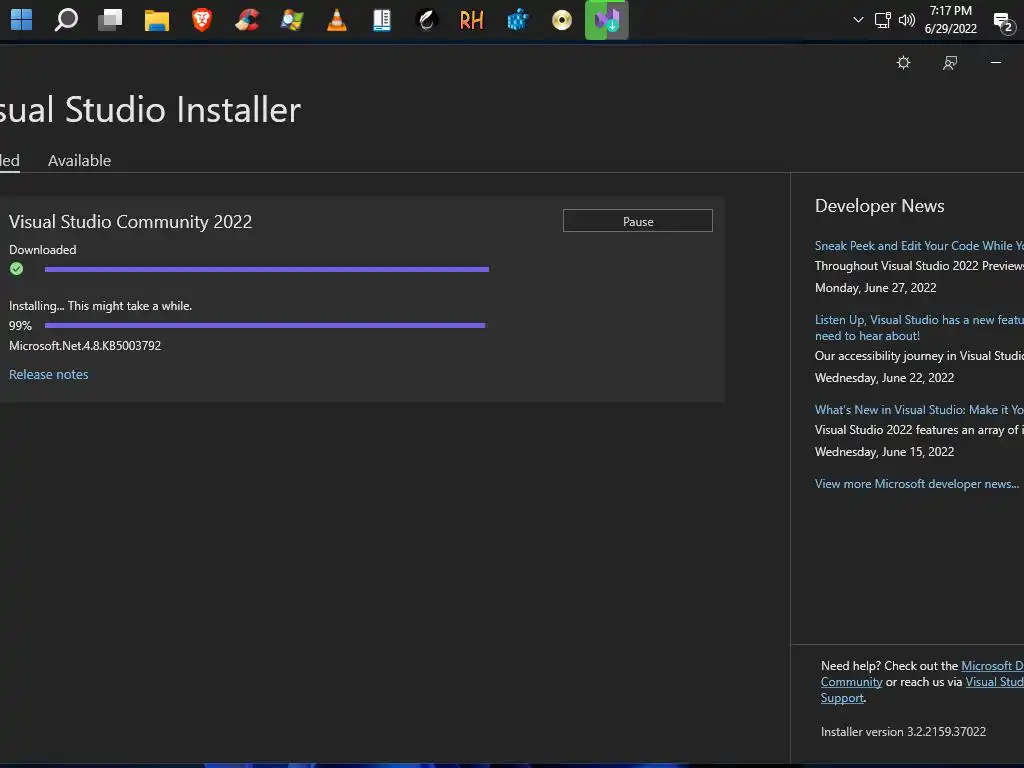Select the Visual Studio Installer taskbar icon

tap(607, 20)
